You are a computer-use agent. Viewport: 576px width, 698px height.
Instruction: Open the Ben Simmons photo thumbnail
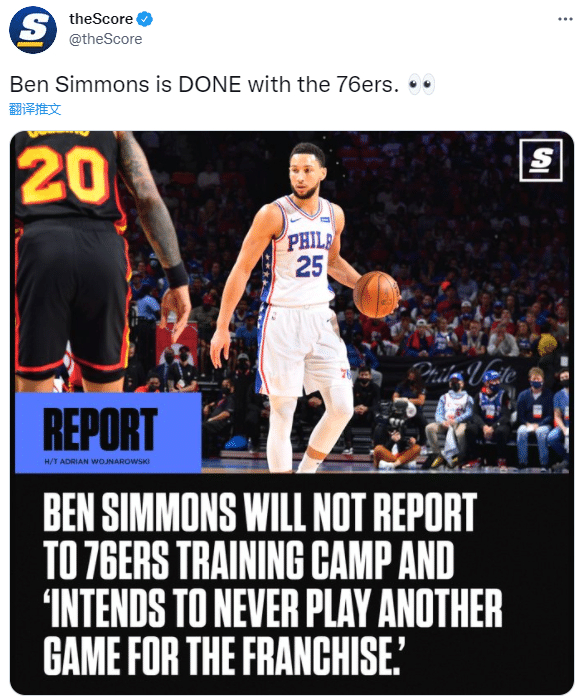(292, 412)
